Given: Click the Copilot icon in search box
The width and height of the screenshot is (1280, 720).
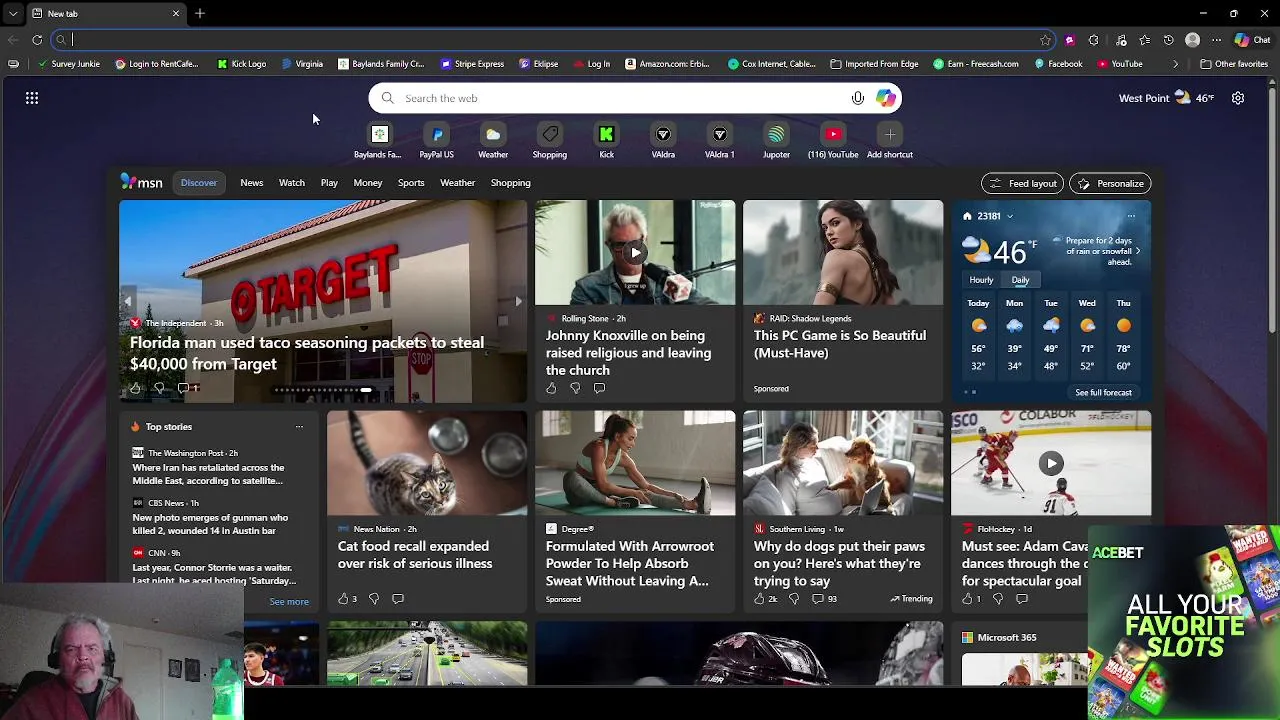Looking at the screenshot, I should tap(885, 98).
